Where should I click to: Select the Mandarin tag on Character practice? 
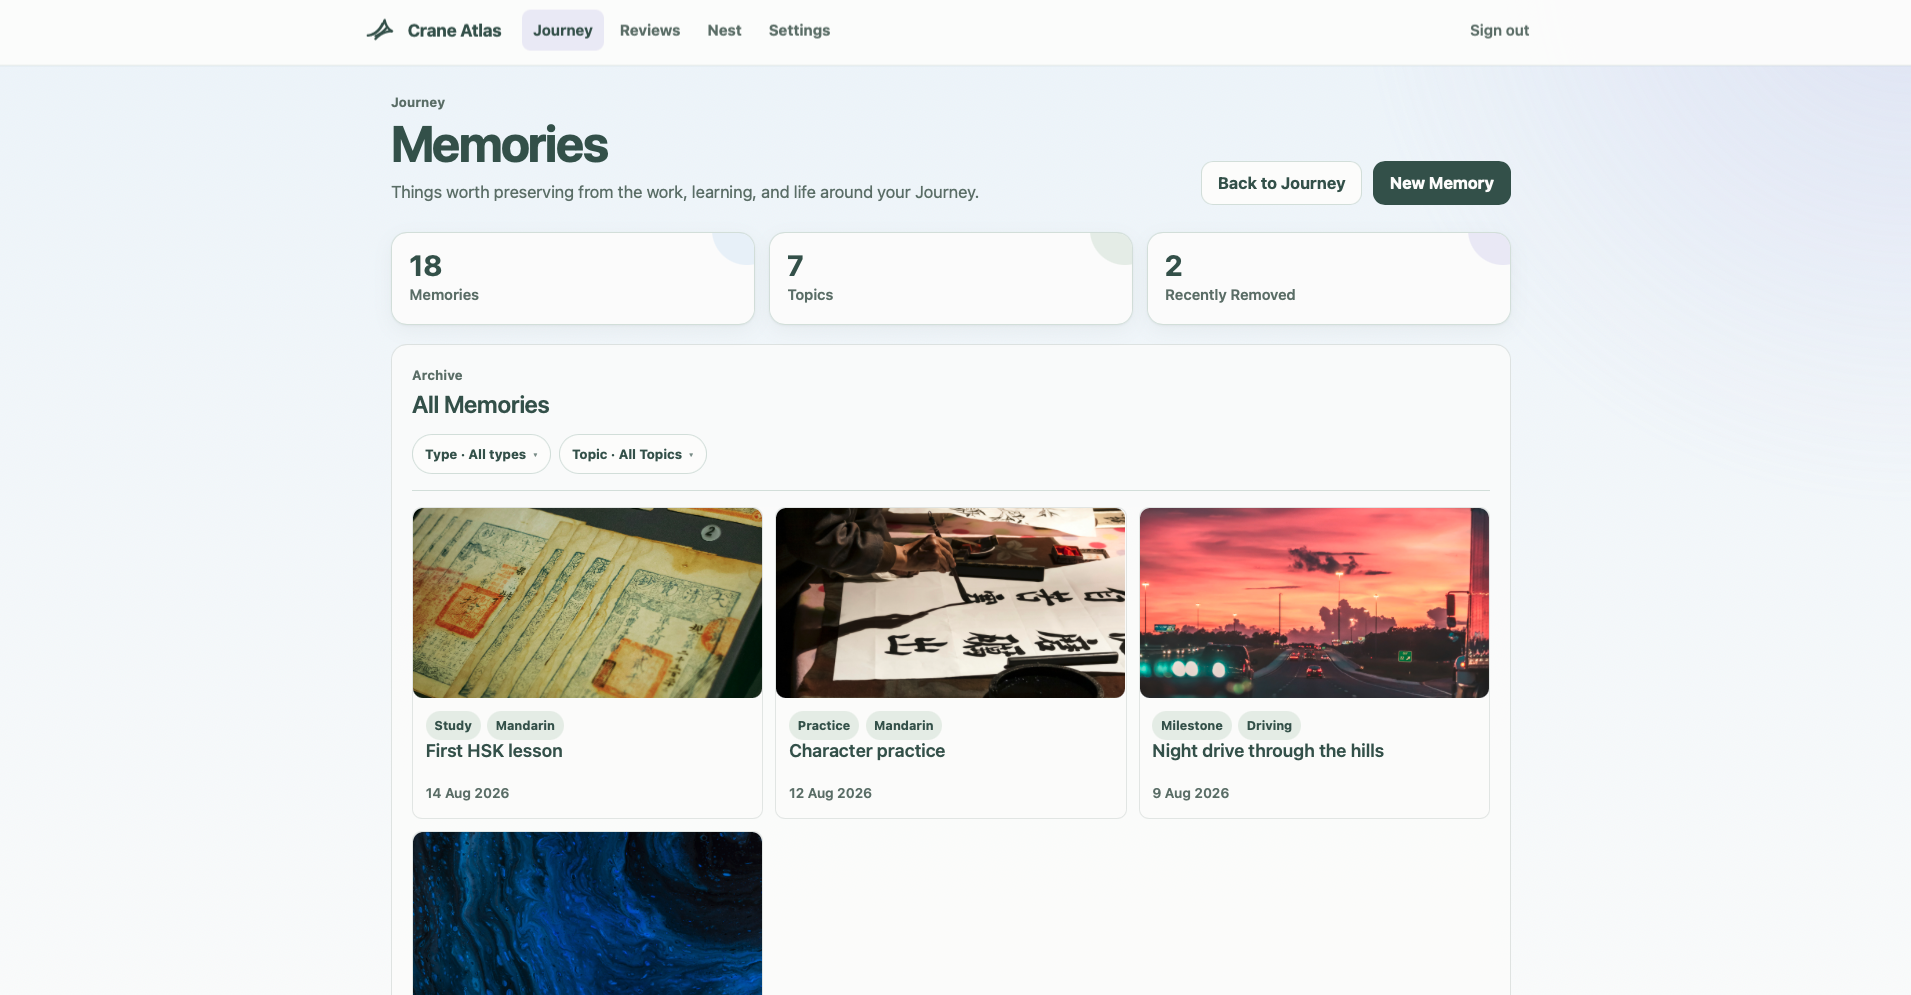click(904, 726)
